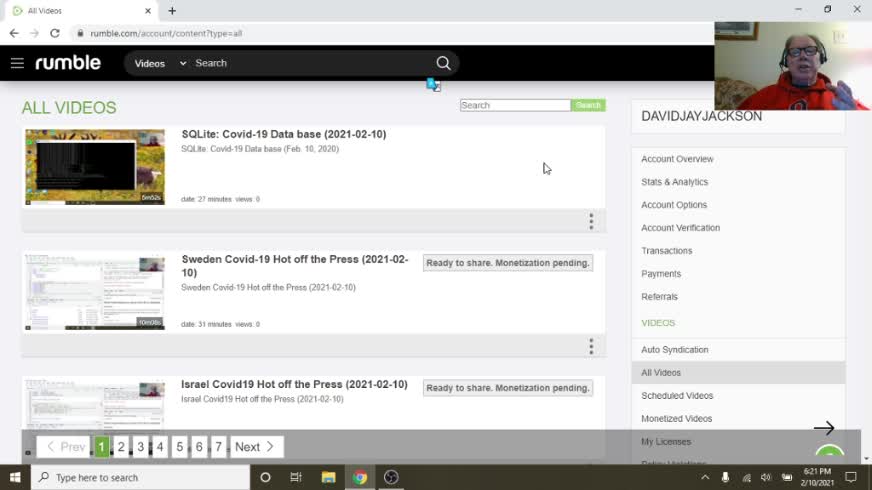This screenshot has width=872, height=490.
Task: Open Monetized Videos in sidebar
Action: tap(676, 419)
